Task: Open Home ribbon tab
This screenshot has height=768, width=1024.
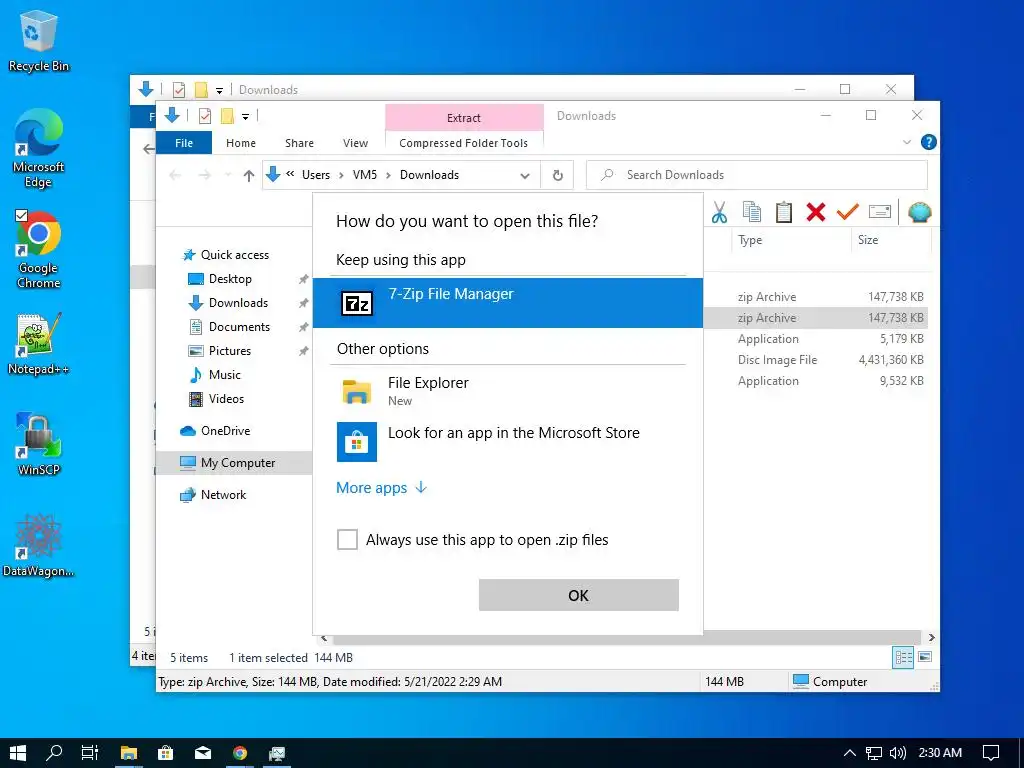Action: 241,143
